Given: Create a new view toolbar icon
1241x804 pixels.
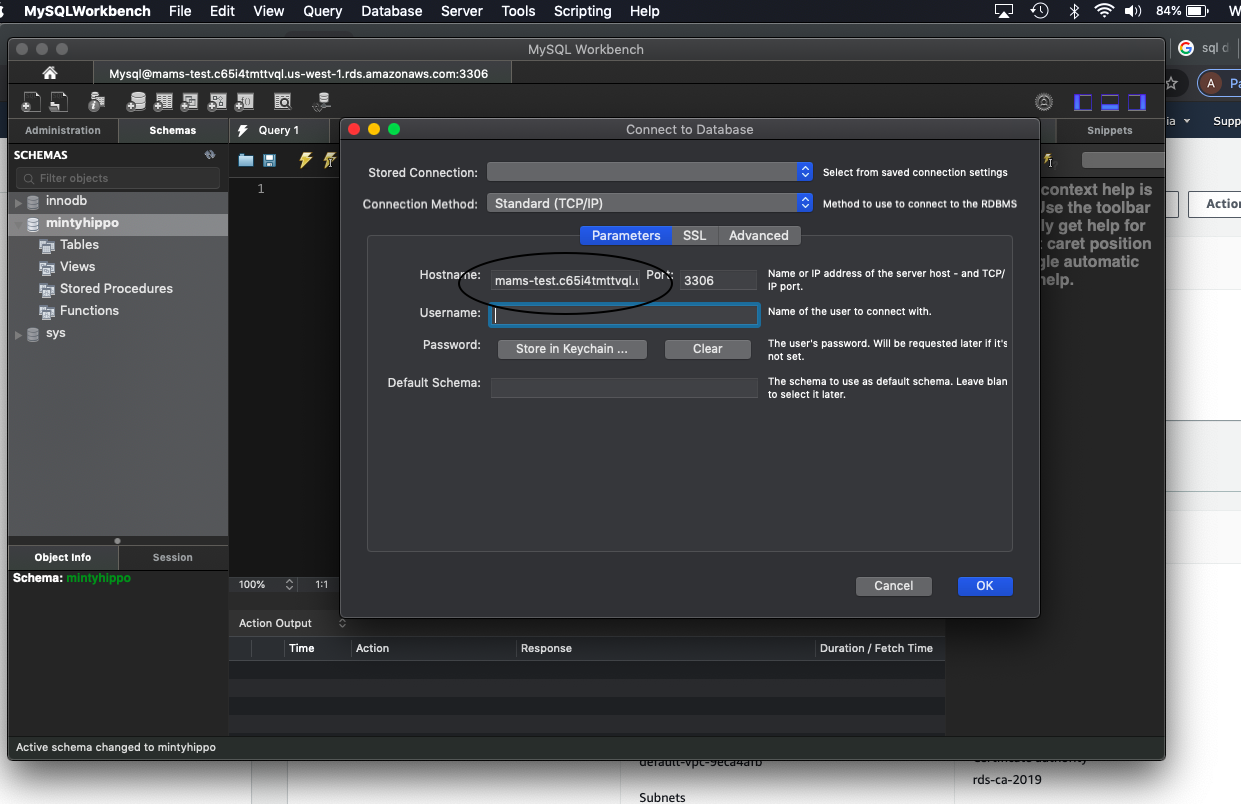Looking at the screenshot, I should click(x=190, y=101).
